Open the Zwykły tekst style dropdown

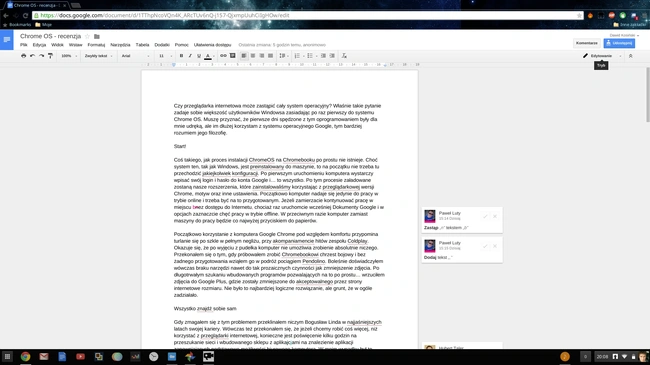tap(98, 56)
